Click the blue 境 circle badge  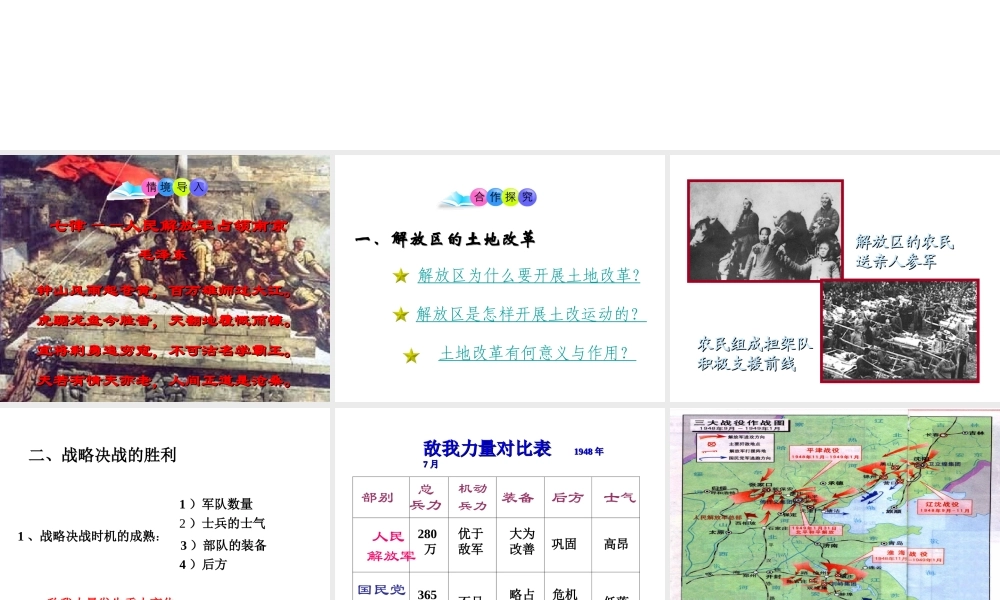[x=166, y=187]
